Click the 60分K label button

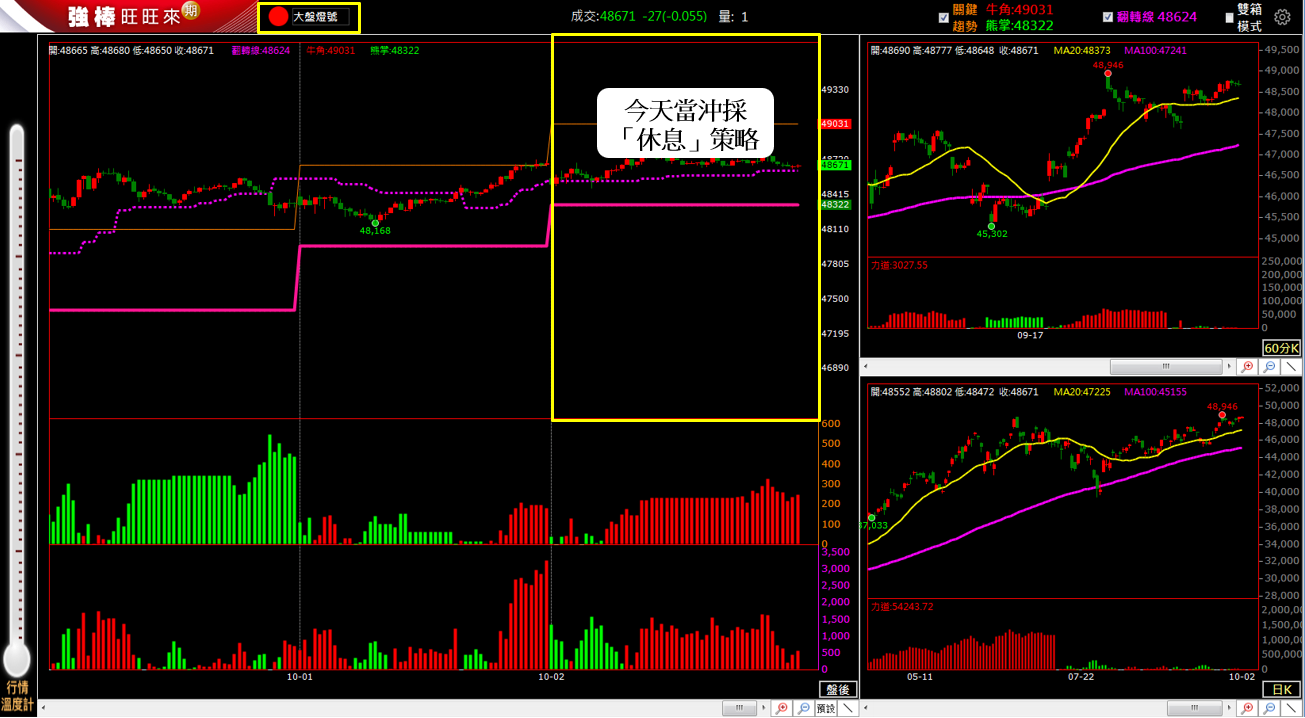click(1282, 348)
